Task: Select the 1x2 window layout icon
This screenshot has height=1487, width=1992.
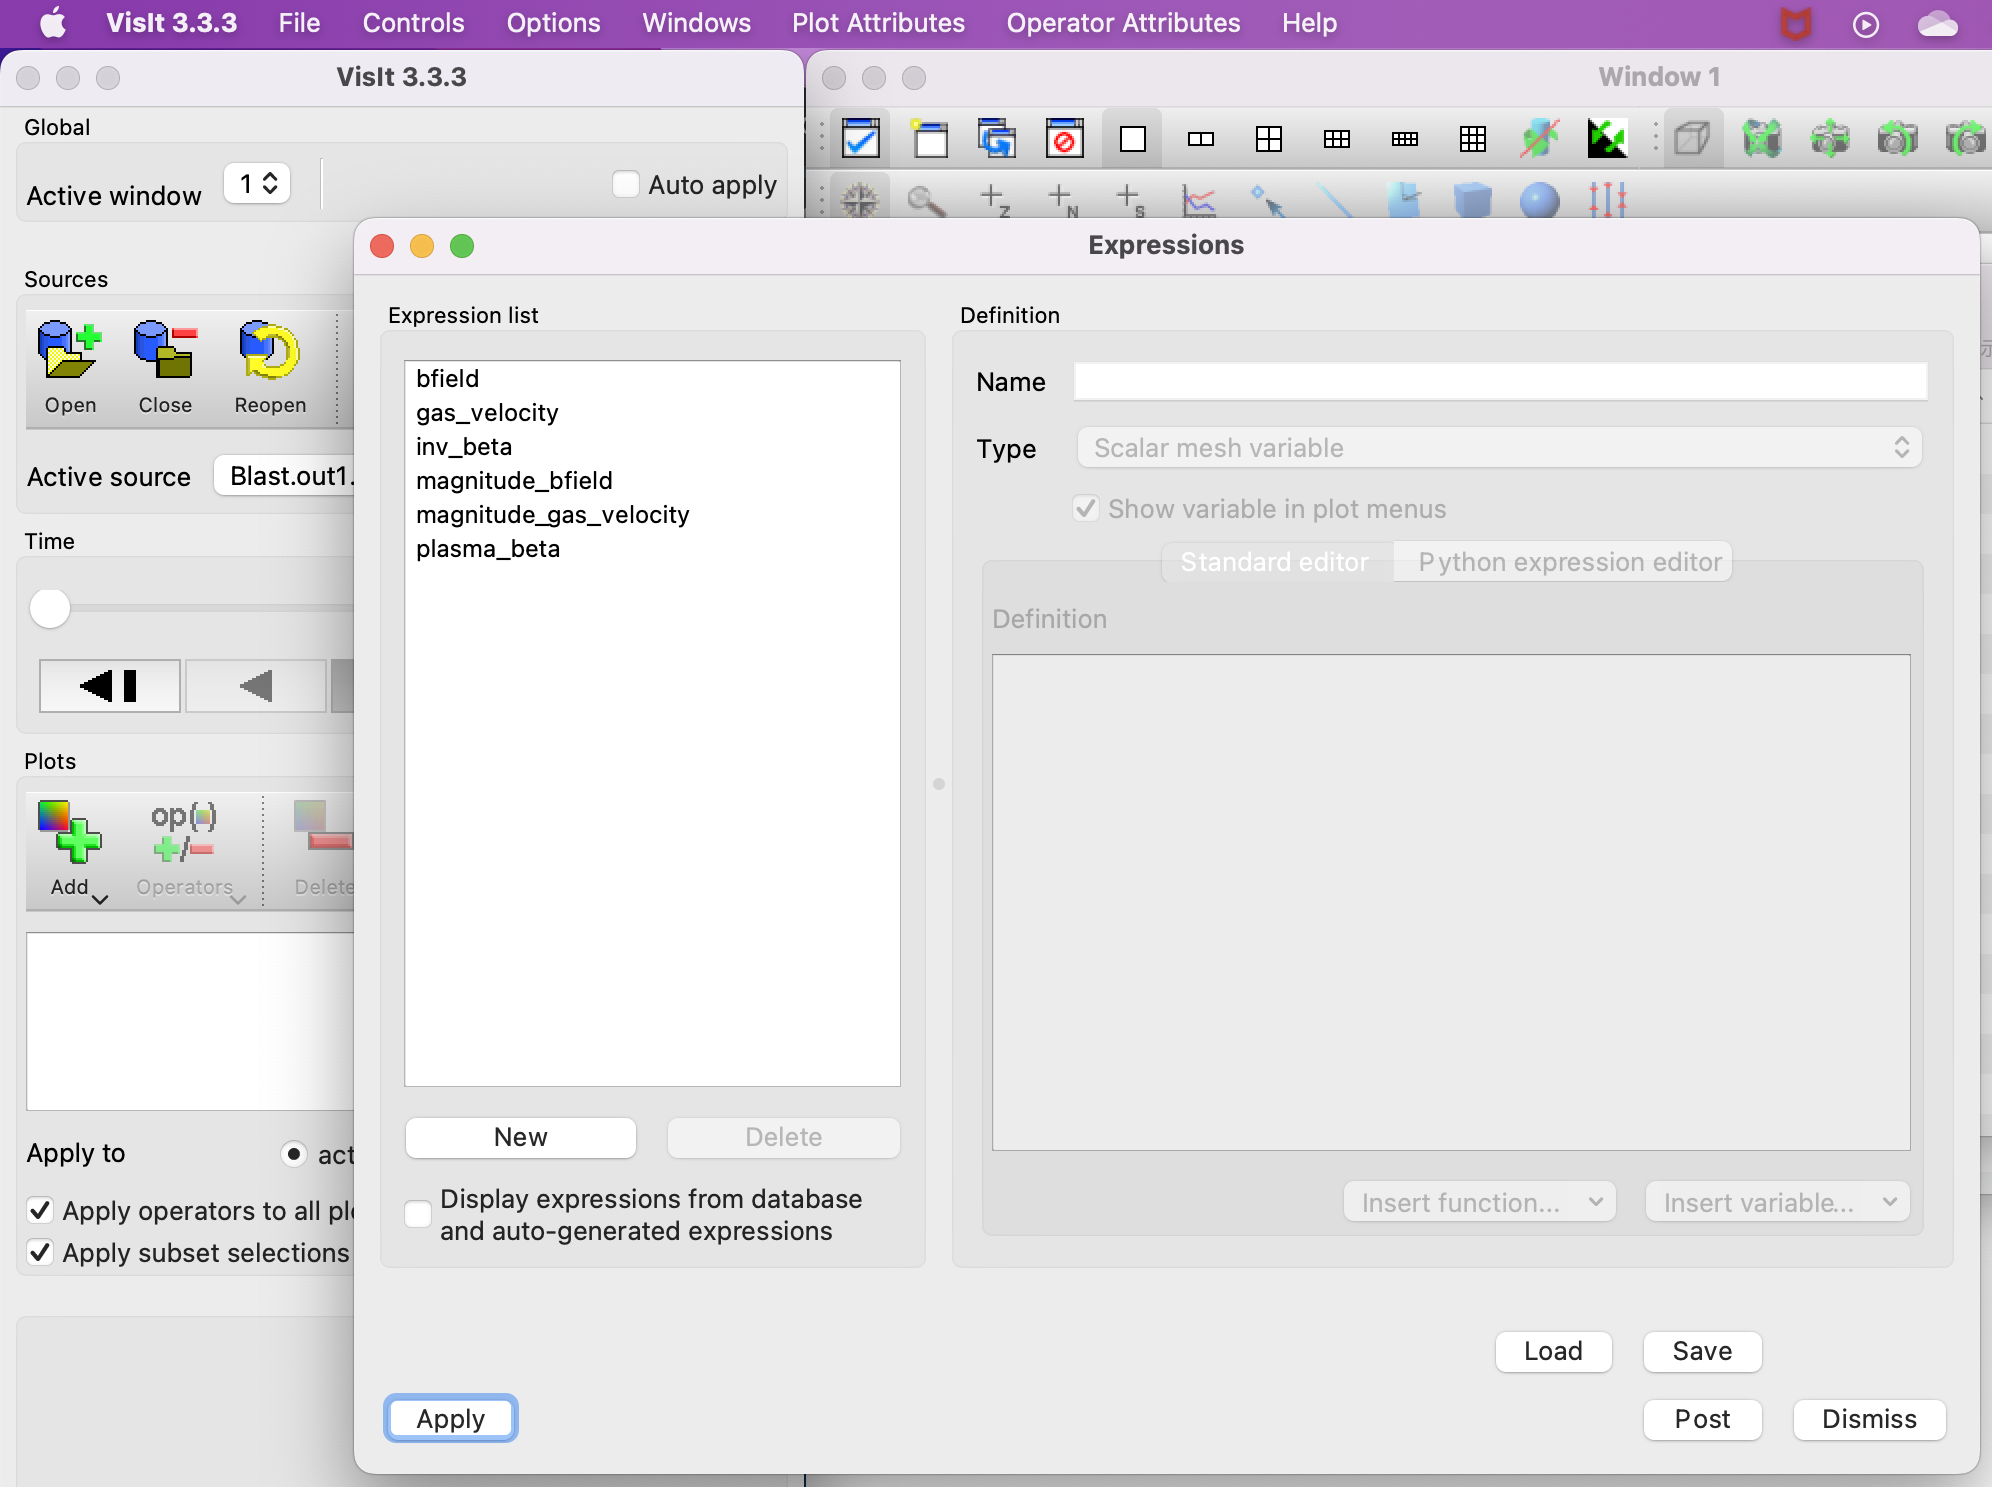Action: coord(1201,138)
